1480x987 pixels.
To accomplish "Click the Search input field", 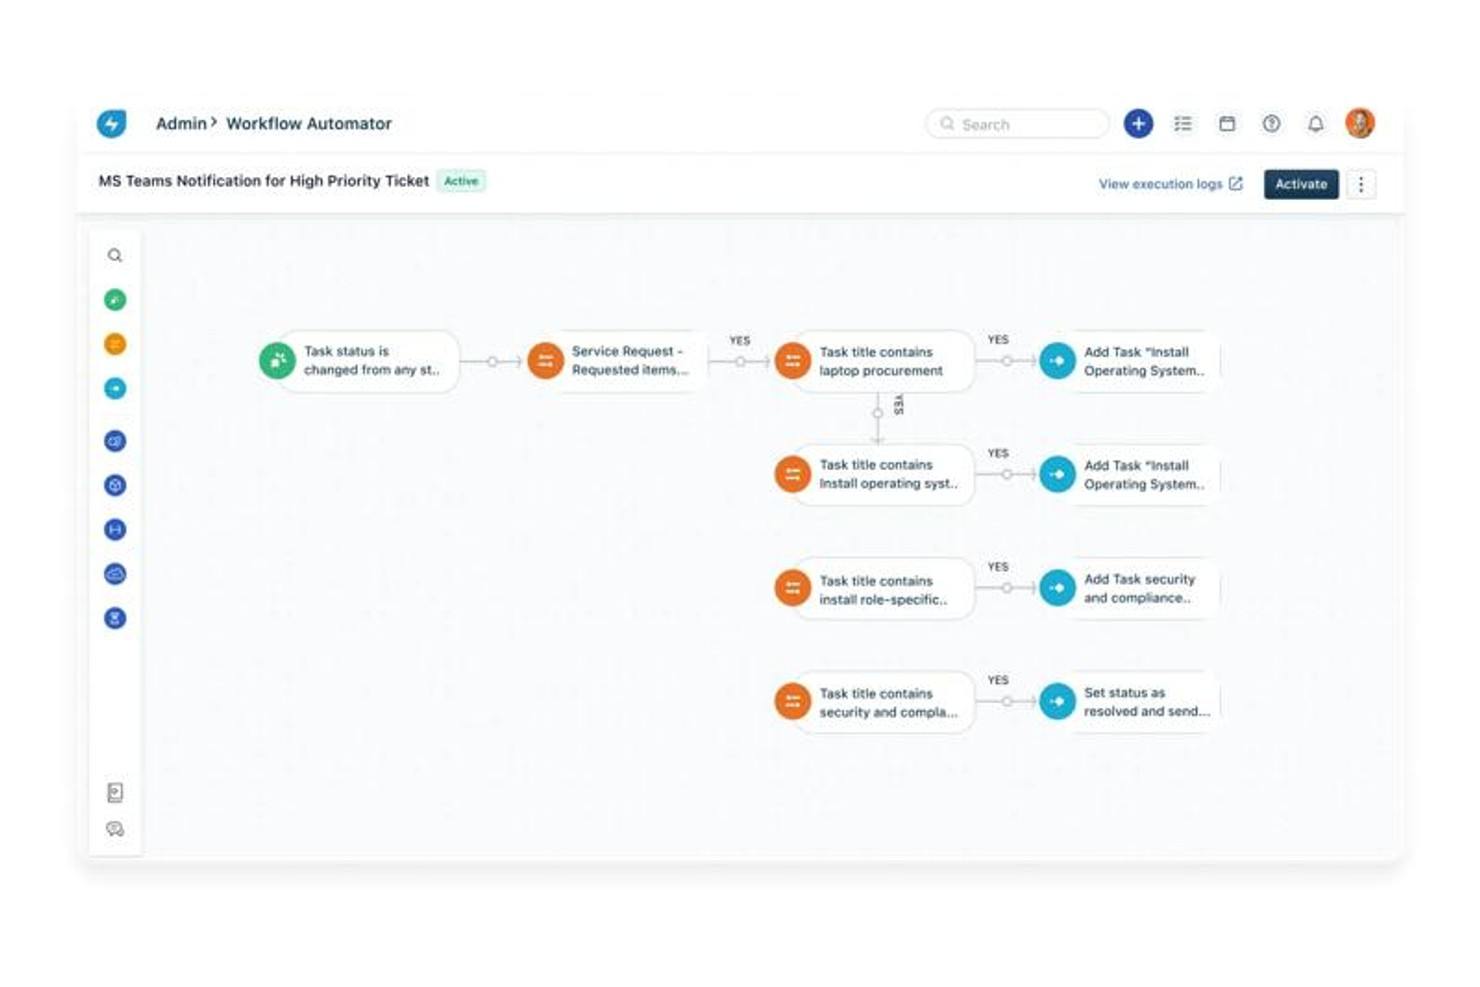I will tap(1016, 123).
